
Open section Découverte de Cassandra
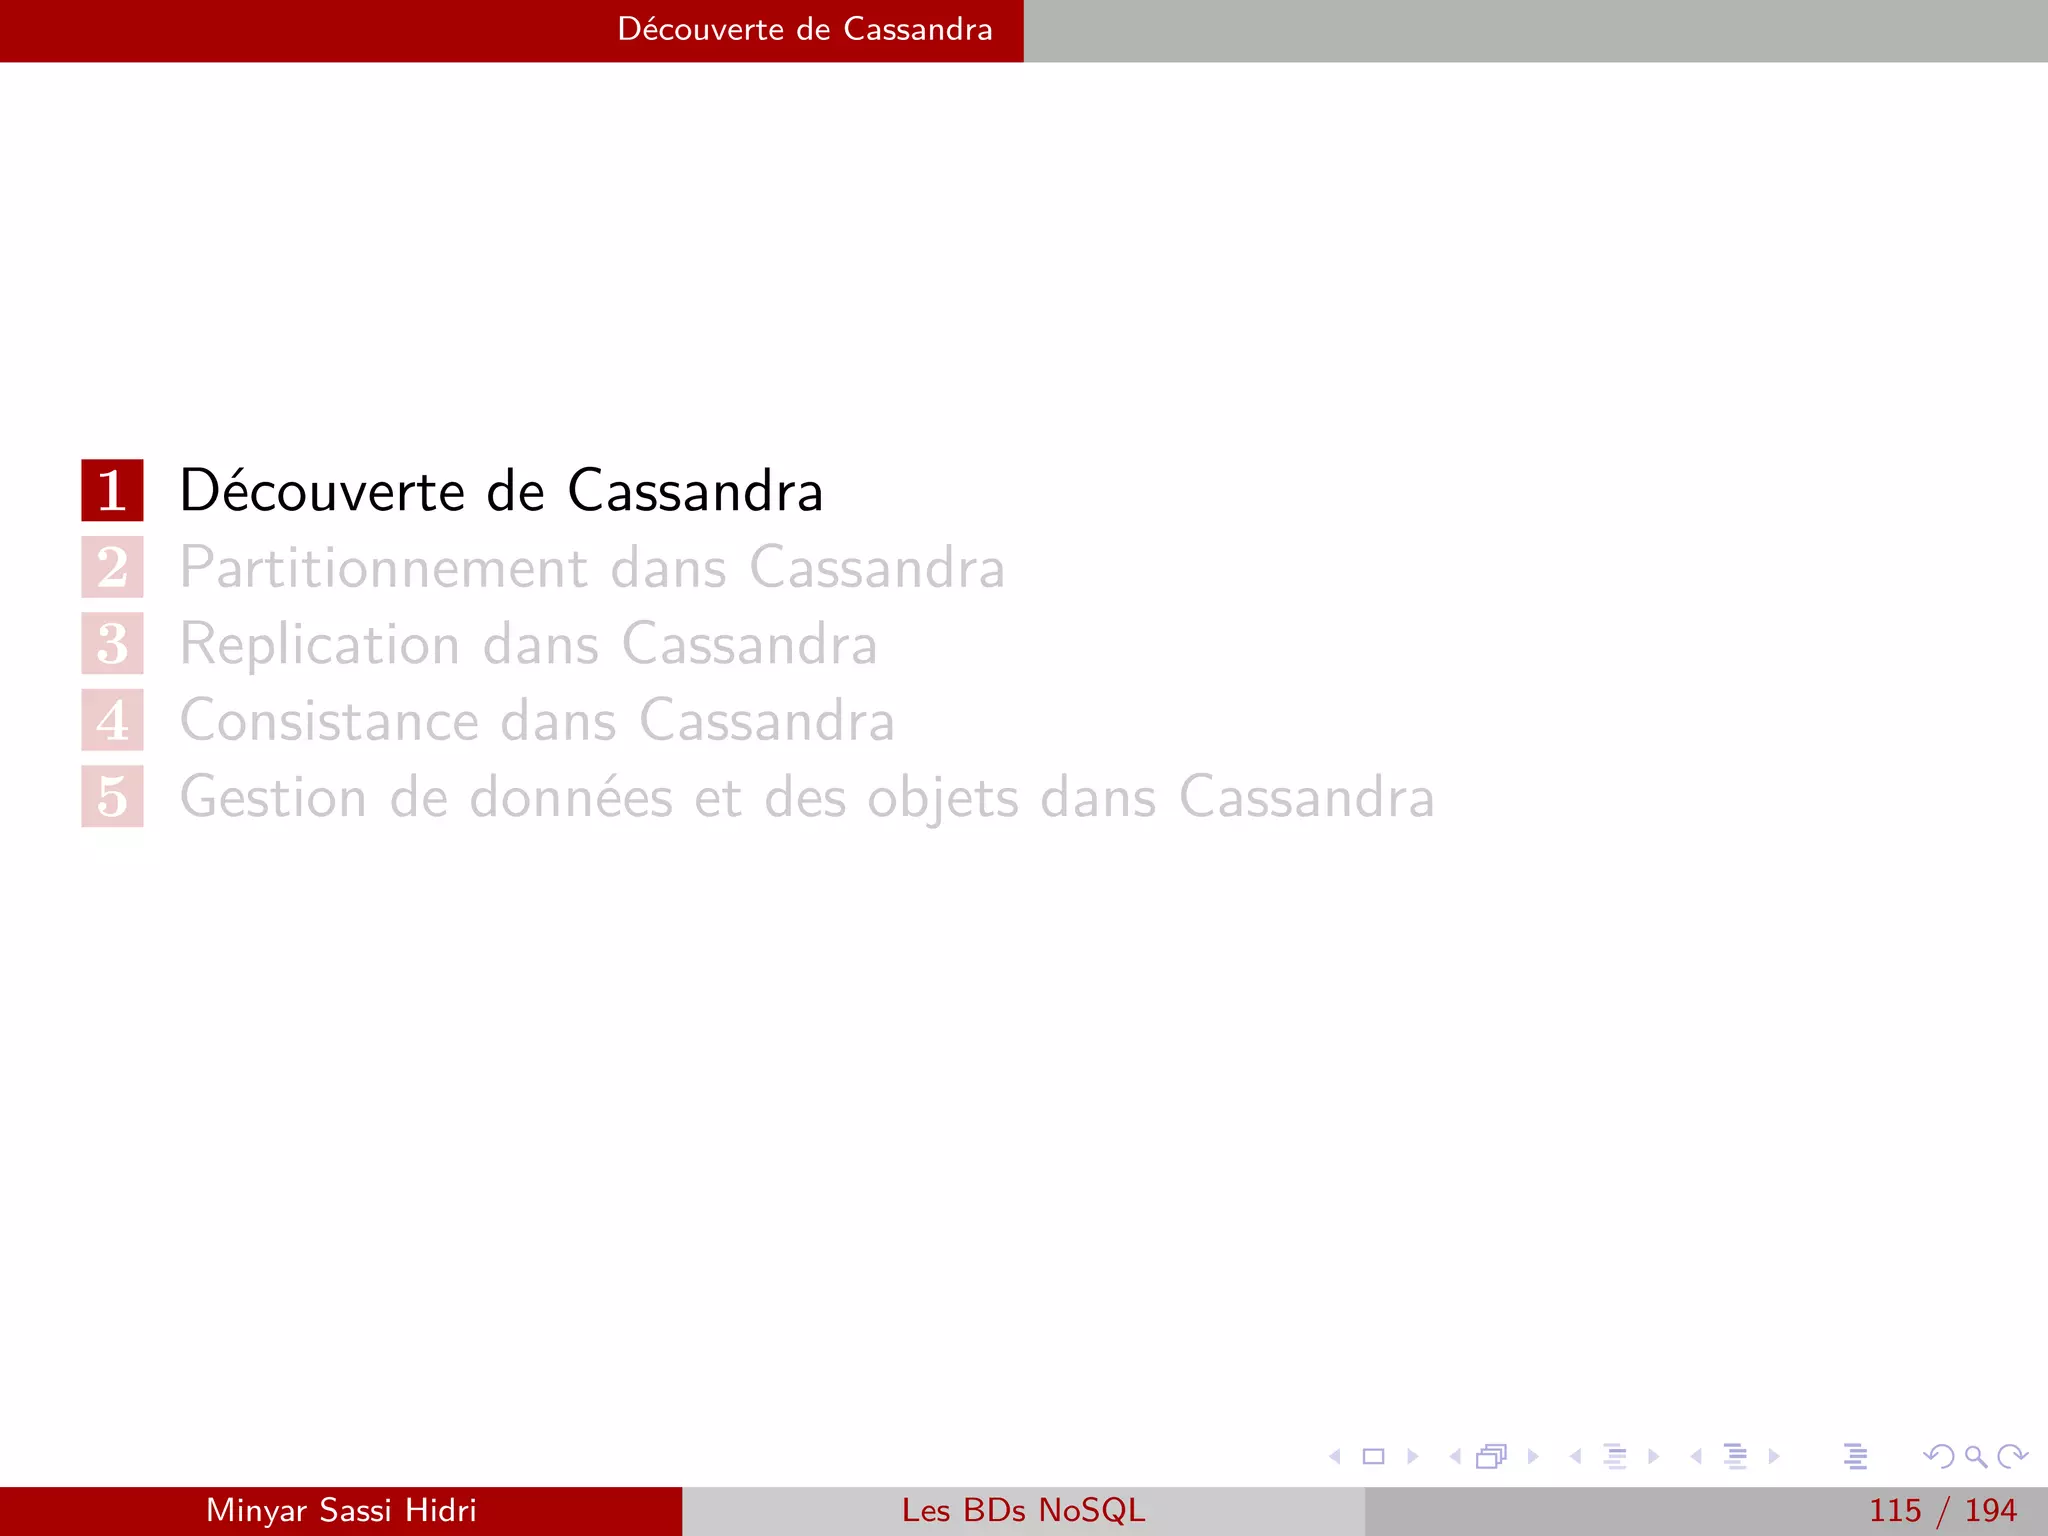pos(500,491)
